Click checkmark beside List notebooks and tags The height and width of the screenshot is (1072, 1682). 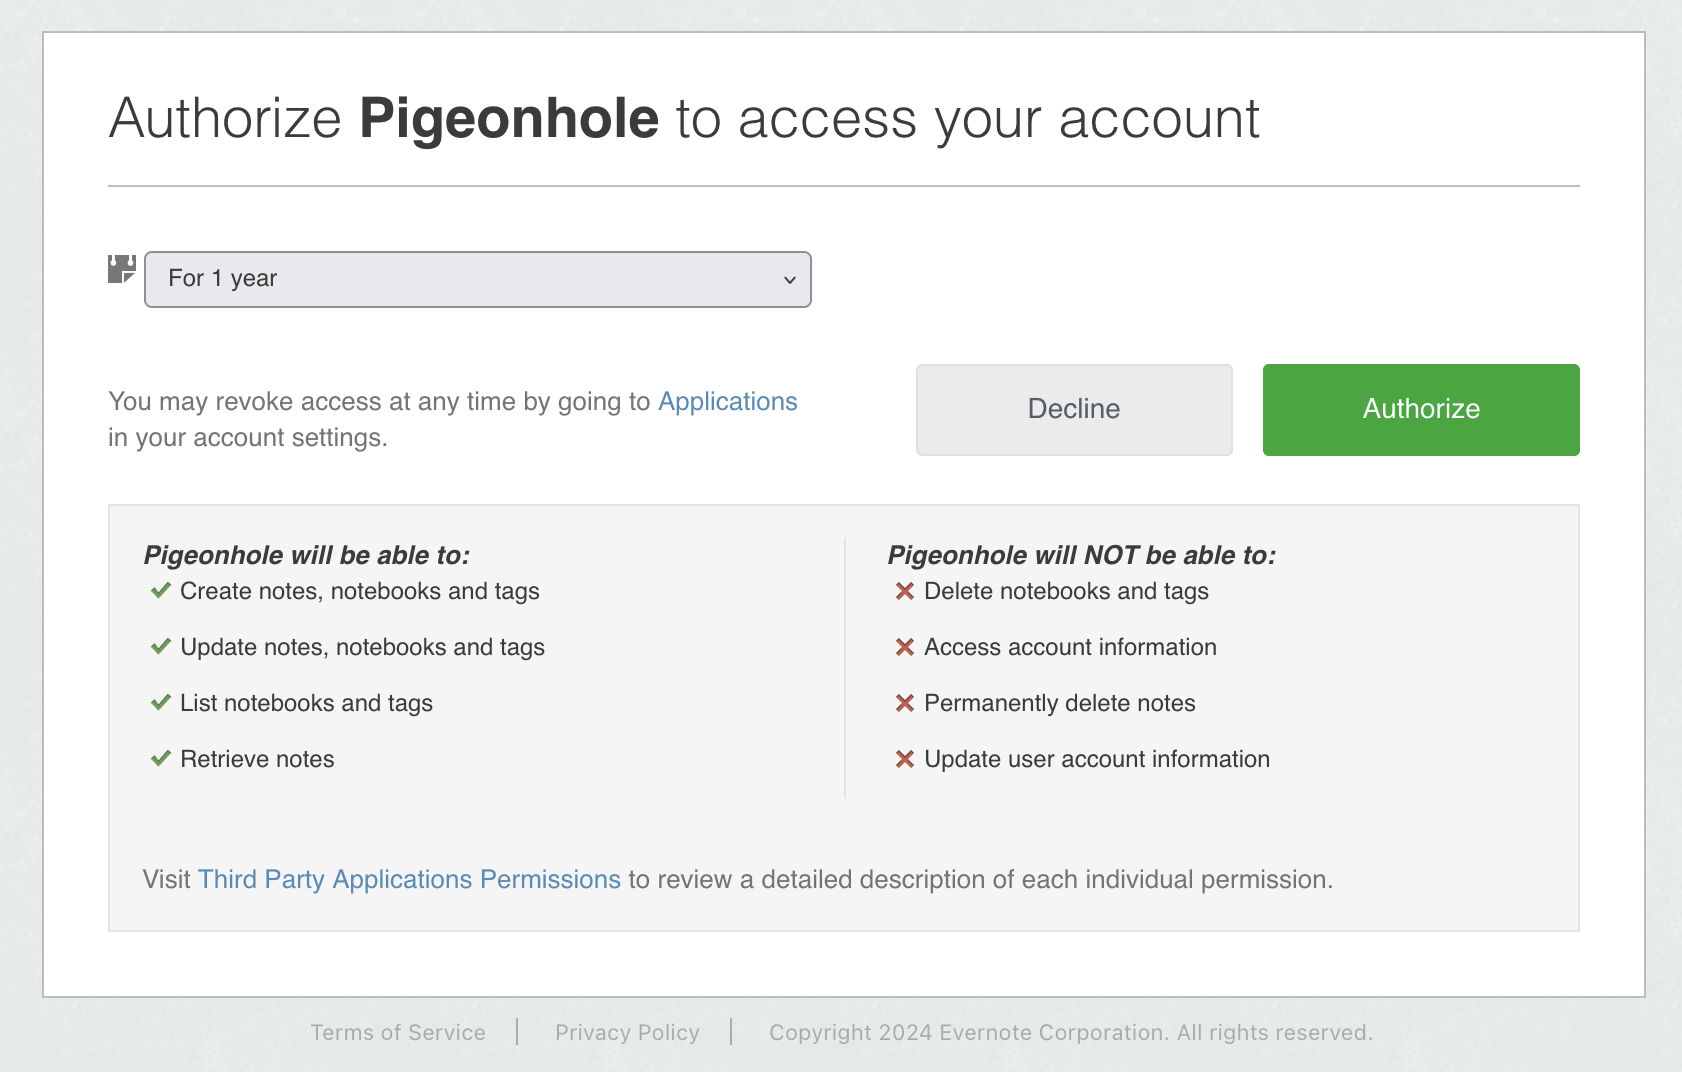[160, 703]
